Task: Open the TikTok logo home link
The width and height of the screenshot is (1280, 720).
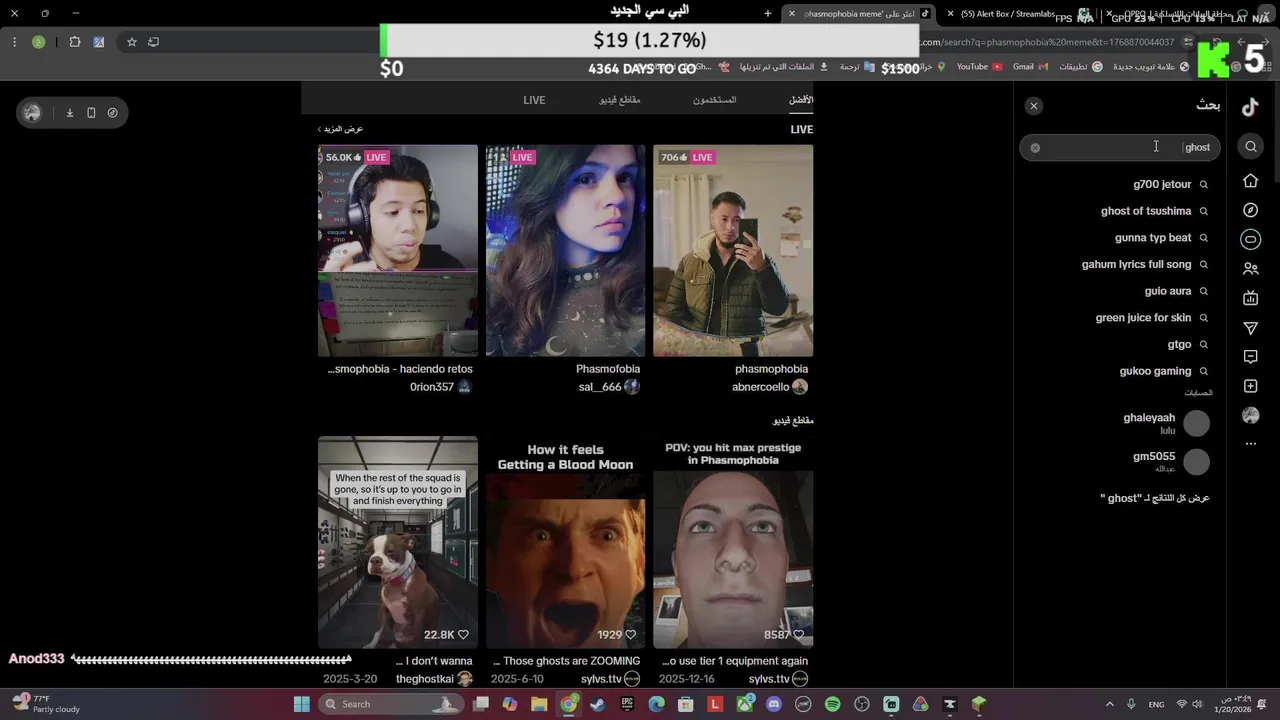Action: (x=1250, y=108)
